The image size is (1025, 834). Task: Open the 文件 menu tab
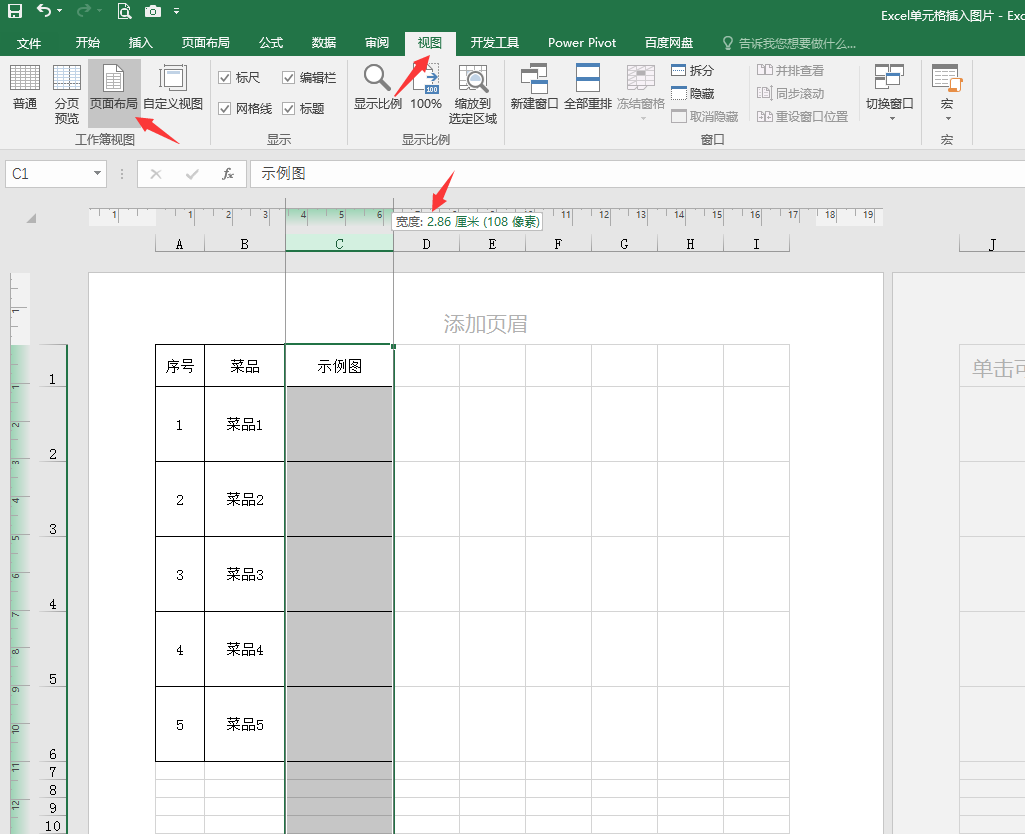(29, 43)
